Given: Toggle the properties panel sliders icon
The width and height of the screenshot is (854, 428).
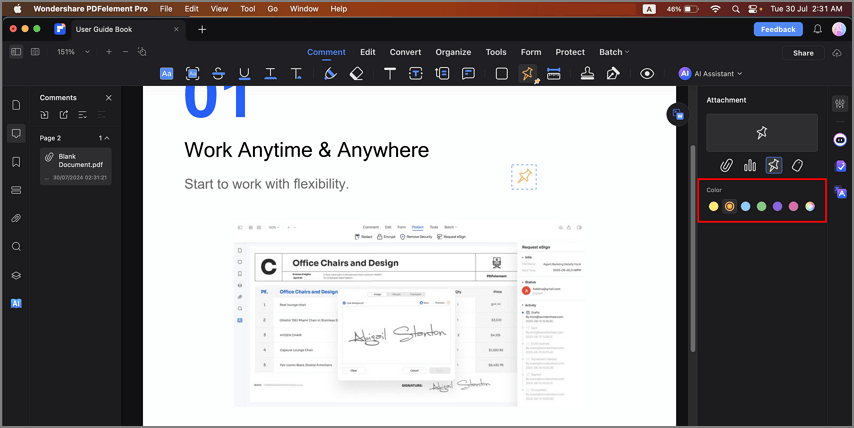Looking at the screenshot, I should 840,103.
